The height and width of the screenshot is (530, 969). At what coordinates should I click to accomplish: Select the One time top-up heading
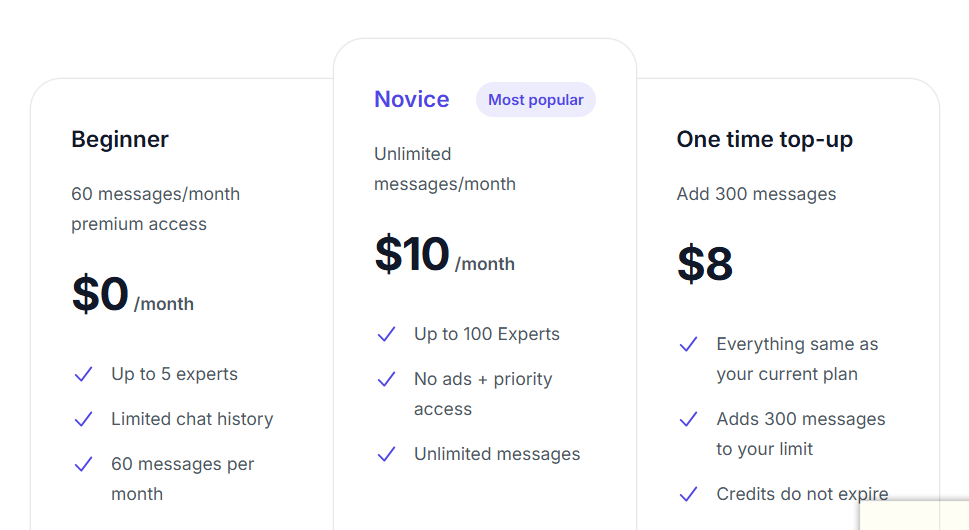coord(764,140)
